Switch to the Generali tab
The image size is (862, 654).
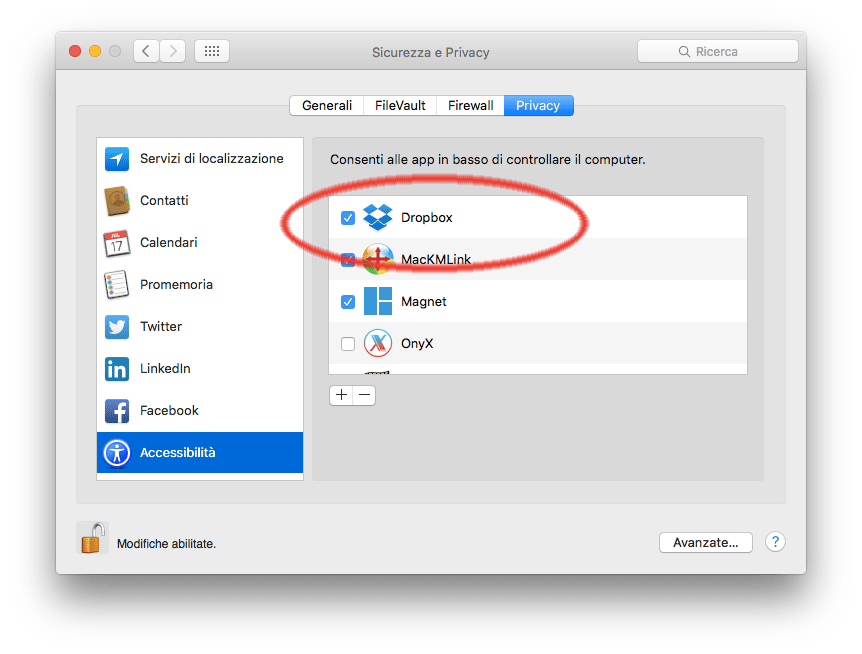[x=327, y=105]
